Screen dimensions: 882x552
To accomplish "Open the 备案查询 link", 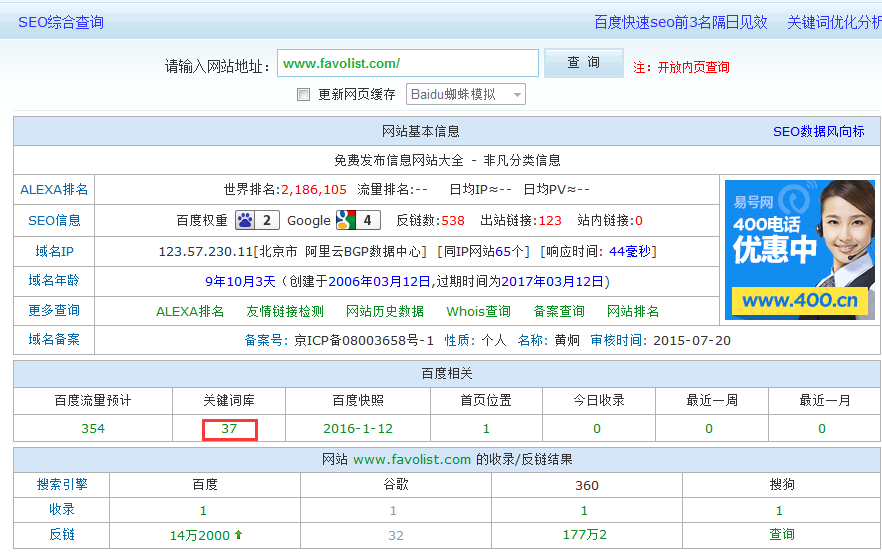I will point(559,311).
